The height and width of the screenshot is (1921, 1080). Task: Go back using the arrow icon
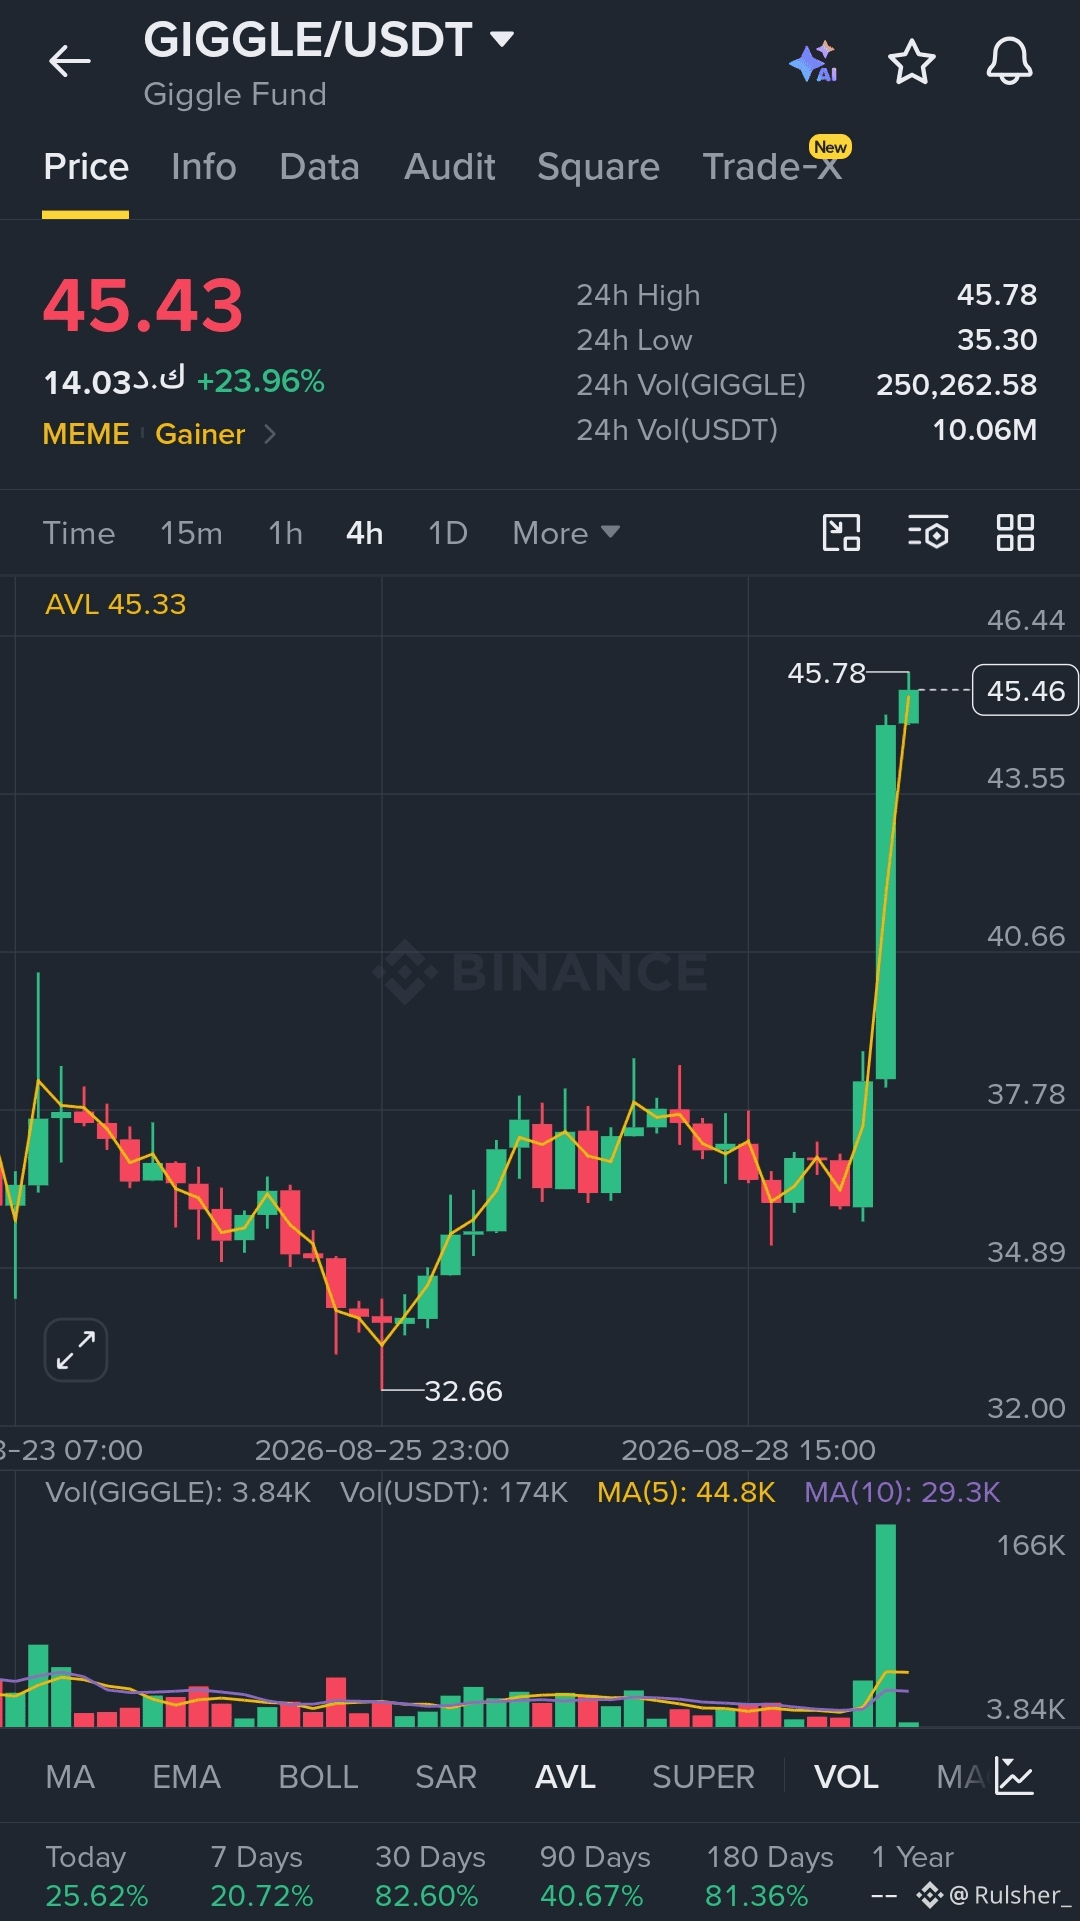(x=69, y=61)
